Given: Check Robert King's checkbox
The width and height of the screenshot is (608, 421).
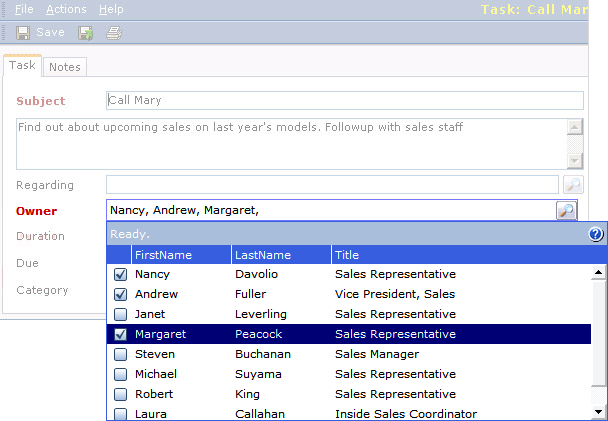Looking at the screenshot, I should click(x=120, y=394).
